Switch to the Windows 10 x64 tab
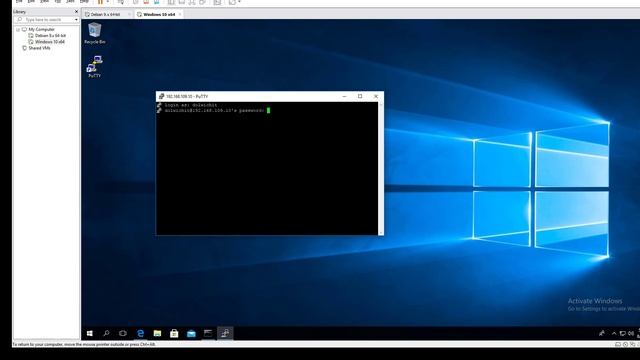640x360 pixels. pyautogui.click(x=159, y=14)
